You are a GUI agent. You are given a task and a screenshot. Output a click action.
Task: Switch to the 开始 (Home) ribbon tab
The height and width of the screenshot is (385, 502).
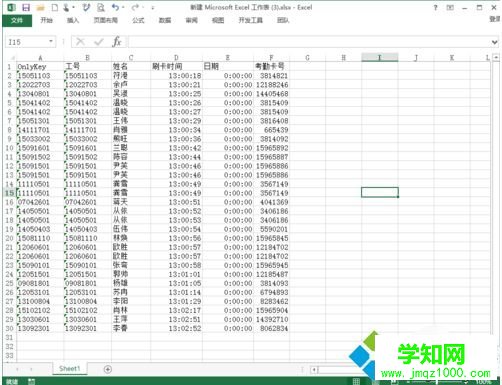click(x=46, y=20)
